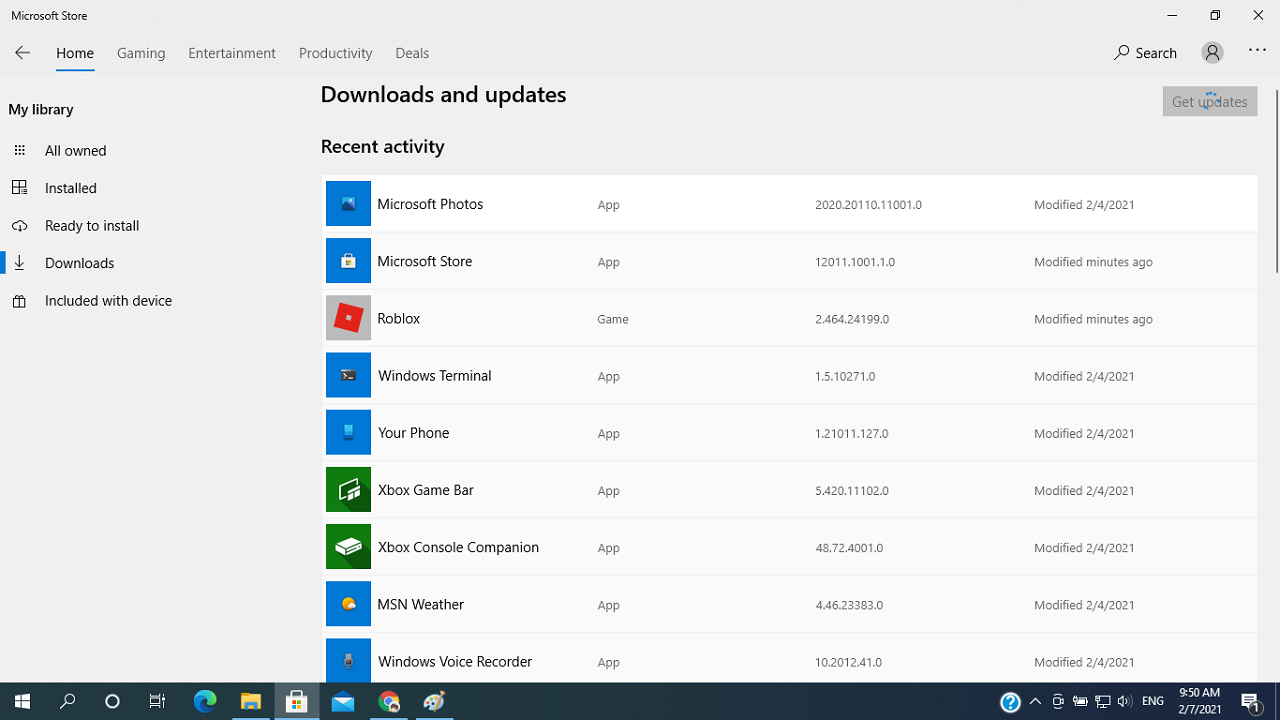
Task: Open the Xbox Console Companion entry name
Action: 458,547
